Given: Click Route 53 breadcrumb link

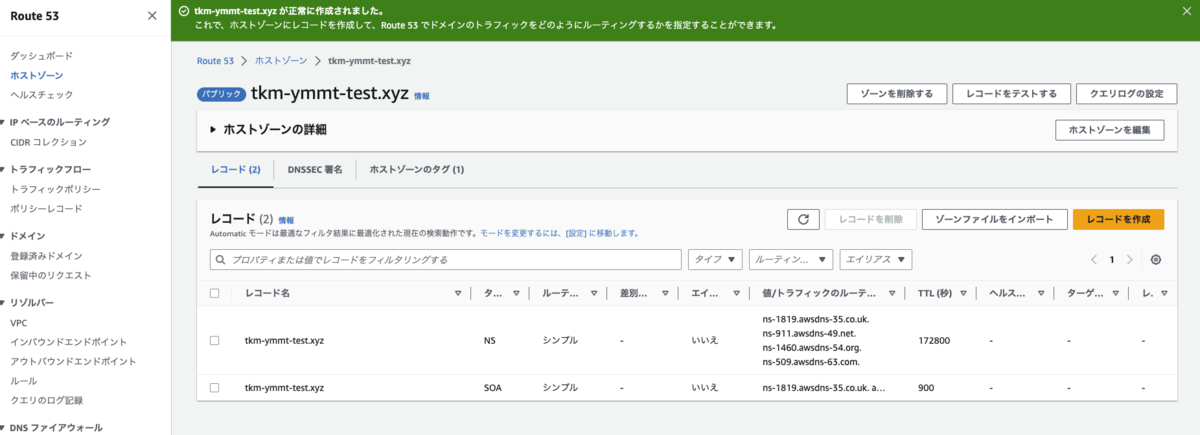Looking at the screenshot, I should (215, 61).
